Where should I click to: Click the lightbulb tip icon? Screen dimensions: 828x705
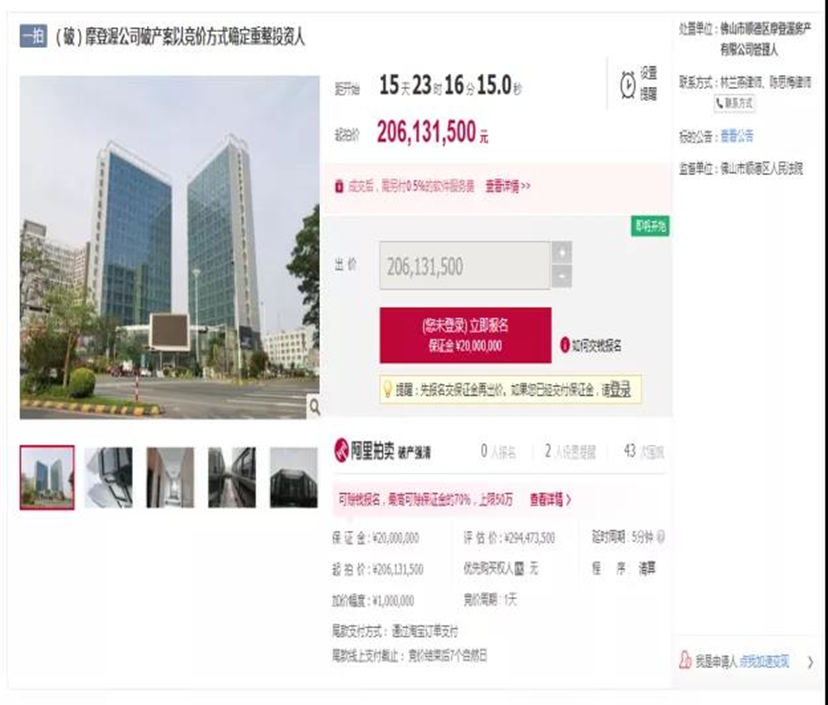[387, 390]
